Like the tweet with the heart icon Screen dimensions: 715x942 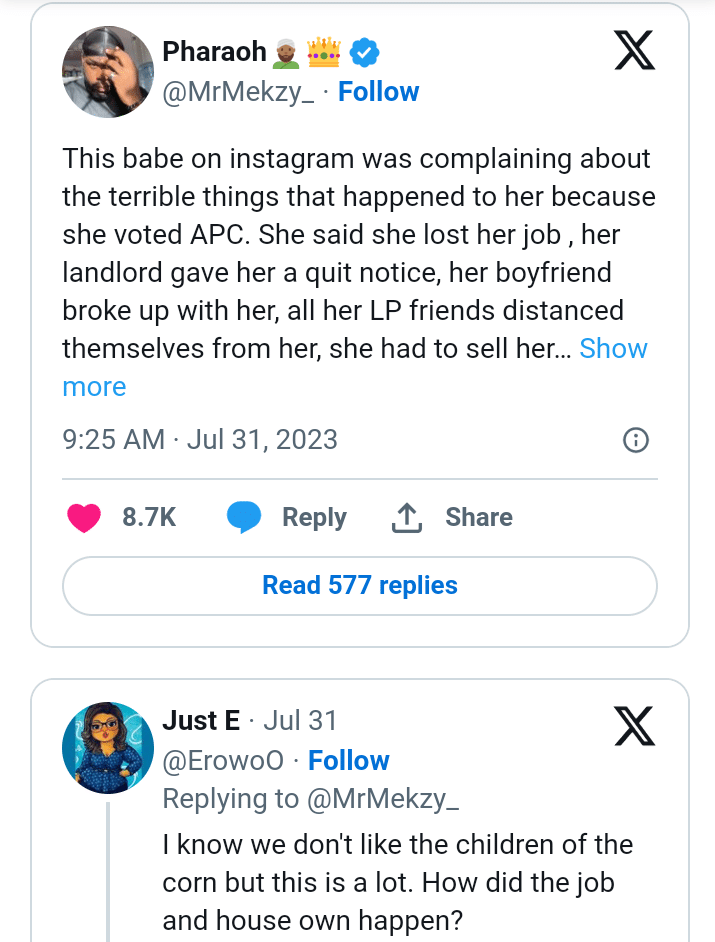pos(84,518)
